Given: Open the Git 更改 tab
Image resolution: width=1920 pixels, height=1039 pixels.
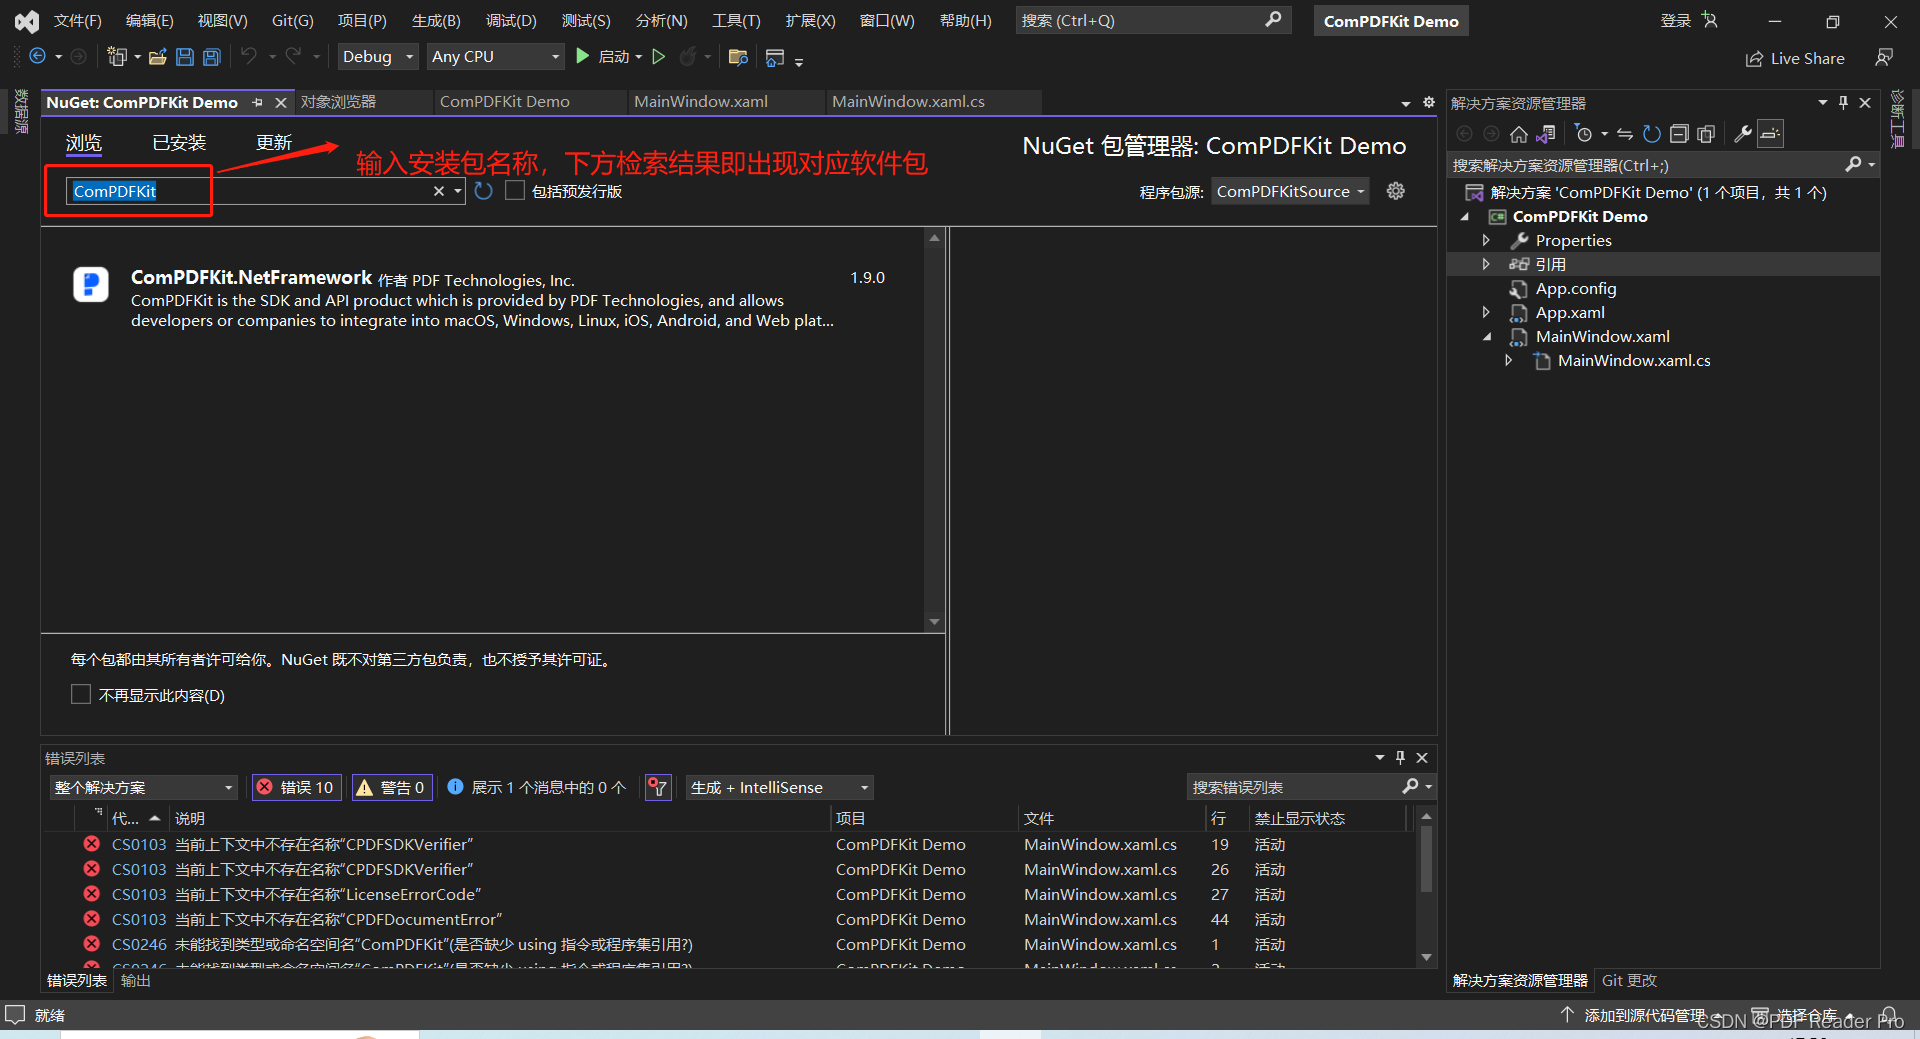Looking at the screenshot, I should click(1629, 981).
